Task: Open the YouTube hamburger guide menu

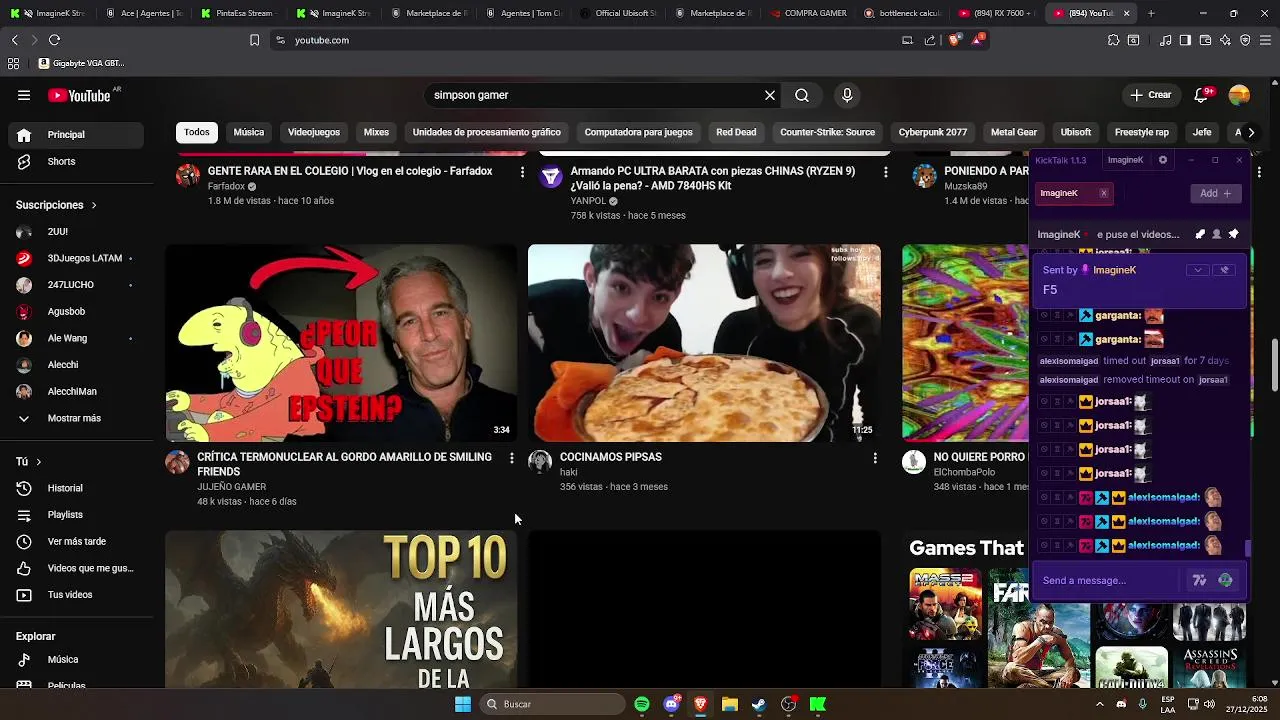Action: pos(24,95)
